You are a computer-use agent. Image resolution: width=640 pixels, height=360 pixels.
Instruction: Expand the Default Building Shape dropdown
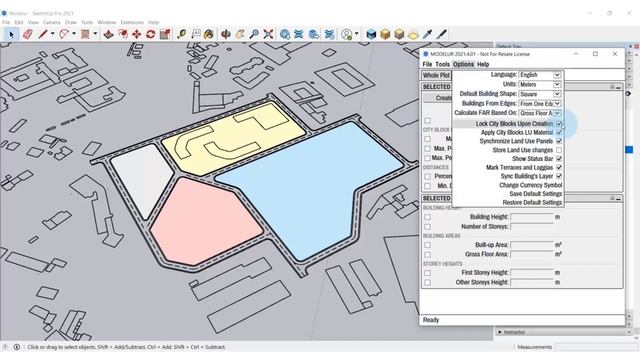(x=540, y=94)
